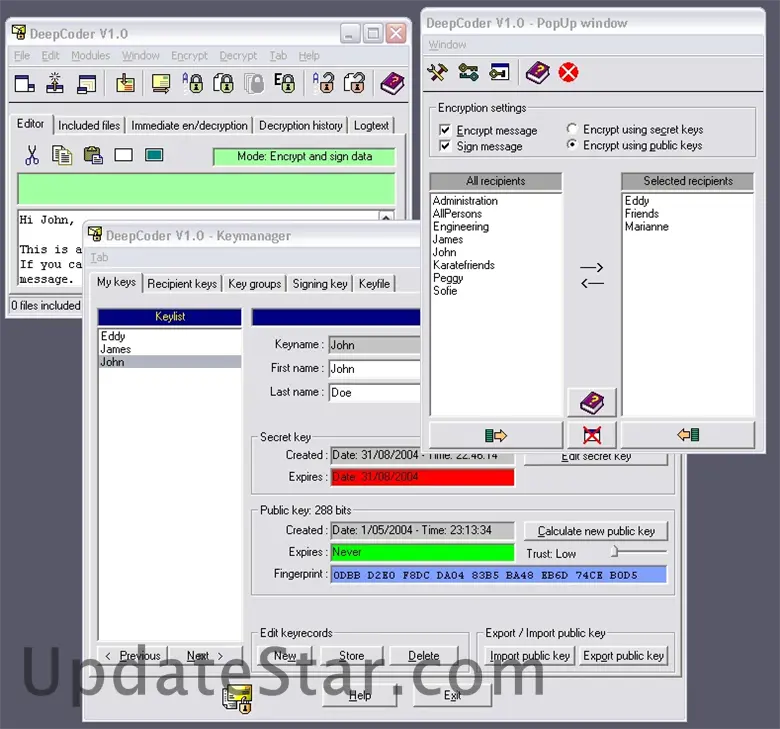
Task: Click the Store keyrecord button
Action: (x=352, y=656)
